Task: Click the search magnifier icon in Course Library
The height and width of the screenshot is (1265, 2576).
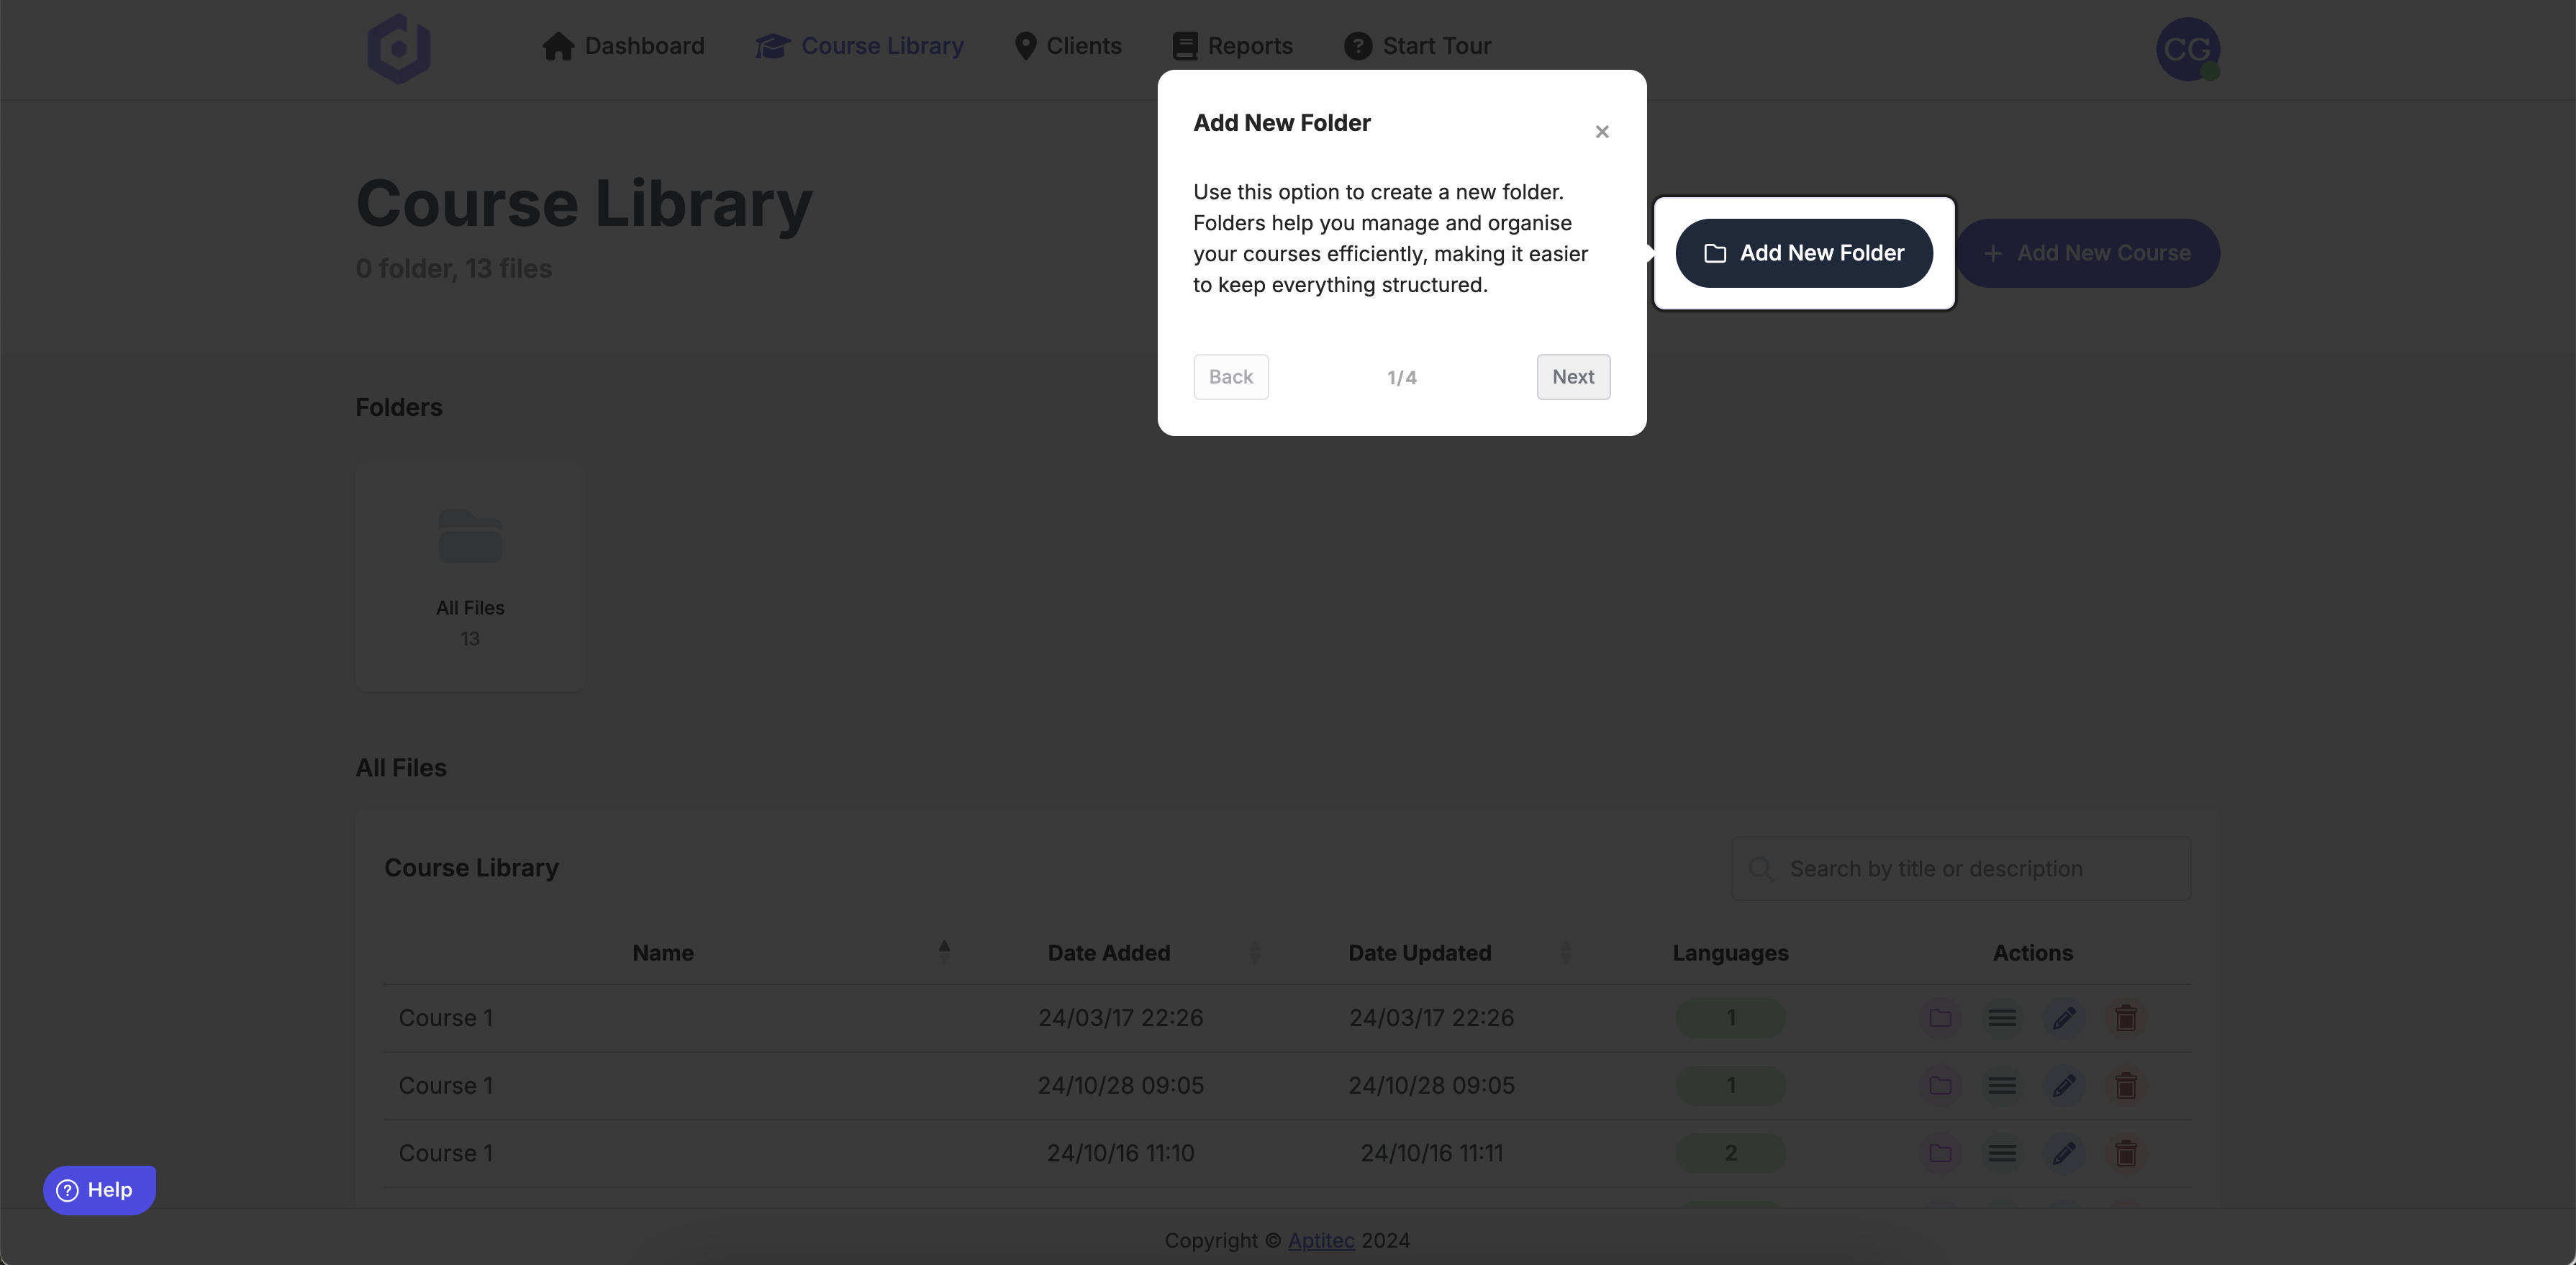Action: [x=1762, y=868]
